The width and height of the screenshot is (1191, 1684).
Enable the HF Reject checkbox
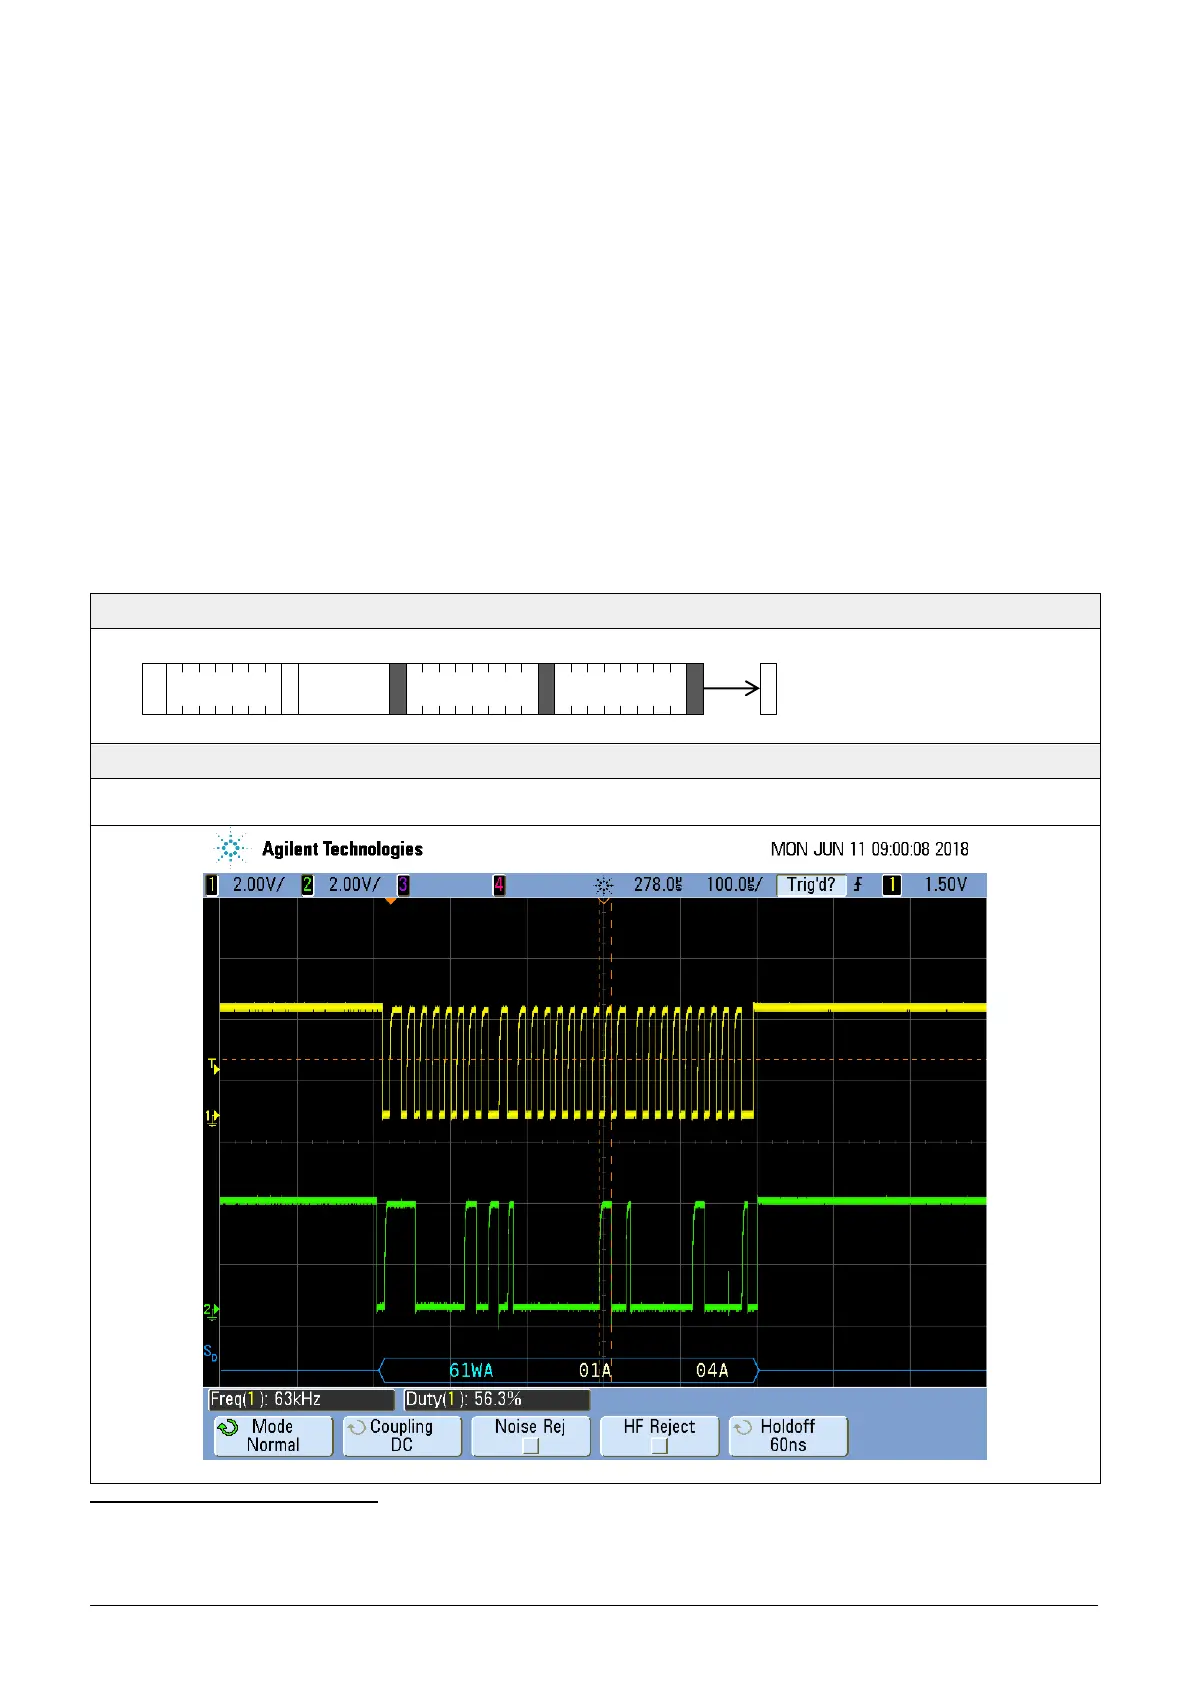tap(659, 1446)
